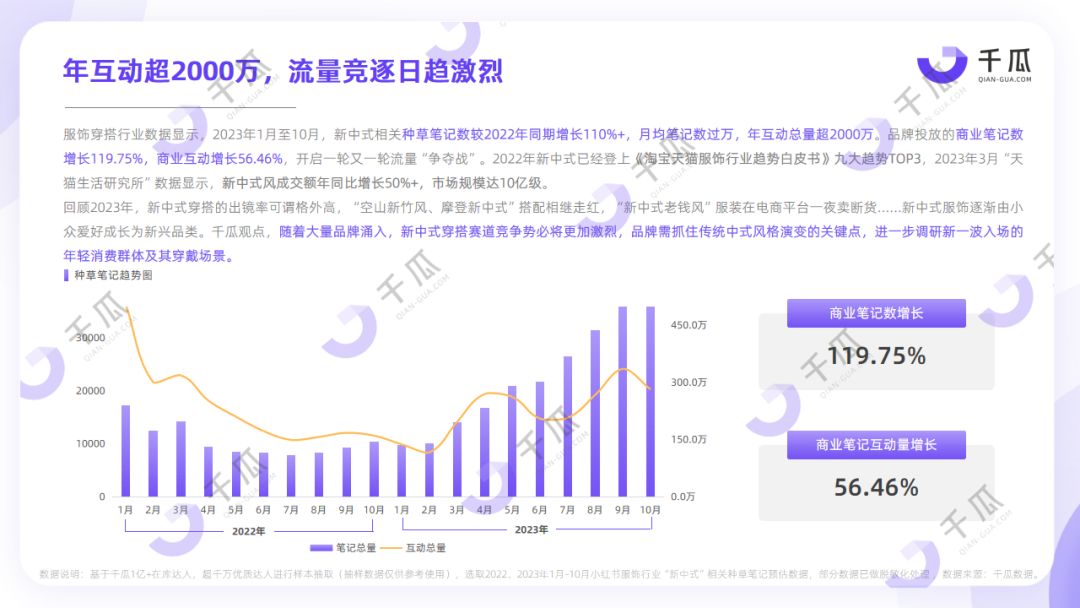Click the 30000 left axis label

click(x=90, y=338)
